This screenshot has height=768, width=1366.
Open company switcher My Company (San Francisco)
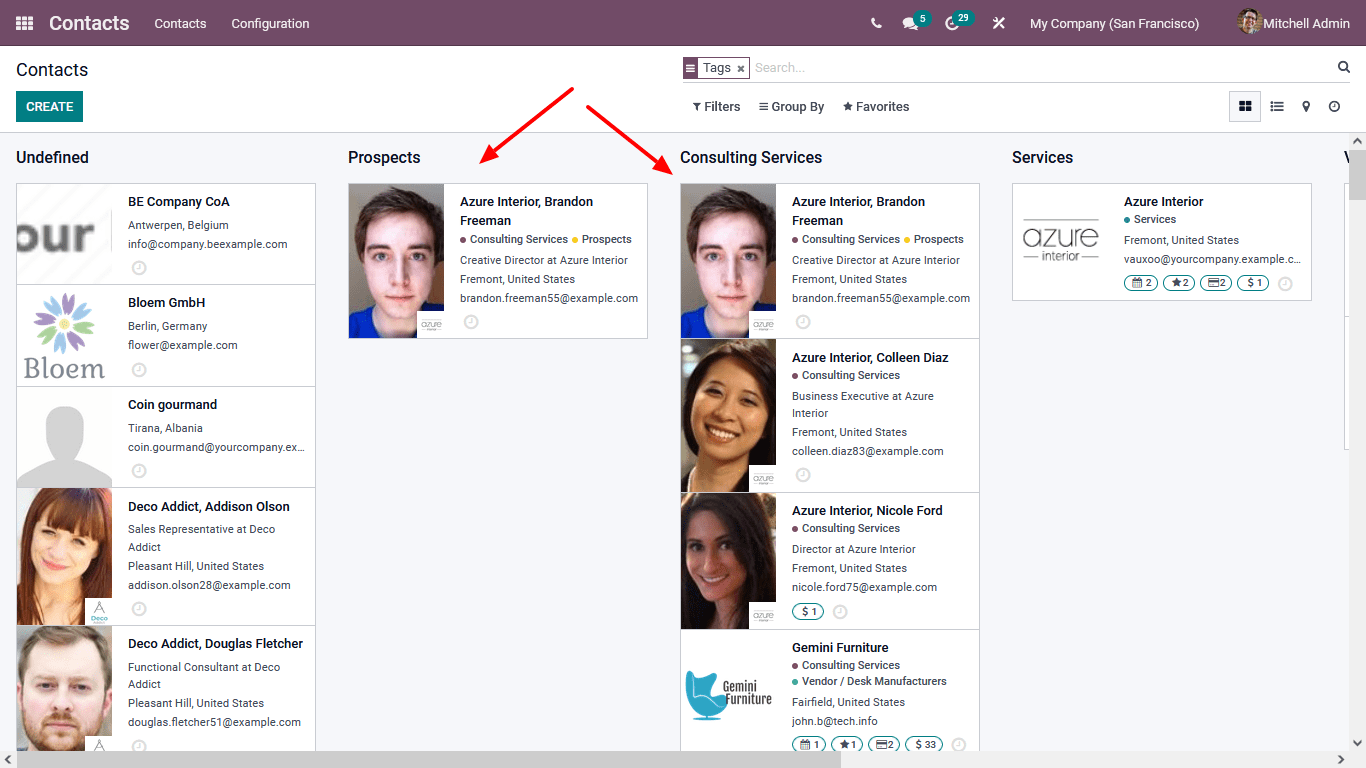[x=1114, y=23]
